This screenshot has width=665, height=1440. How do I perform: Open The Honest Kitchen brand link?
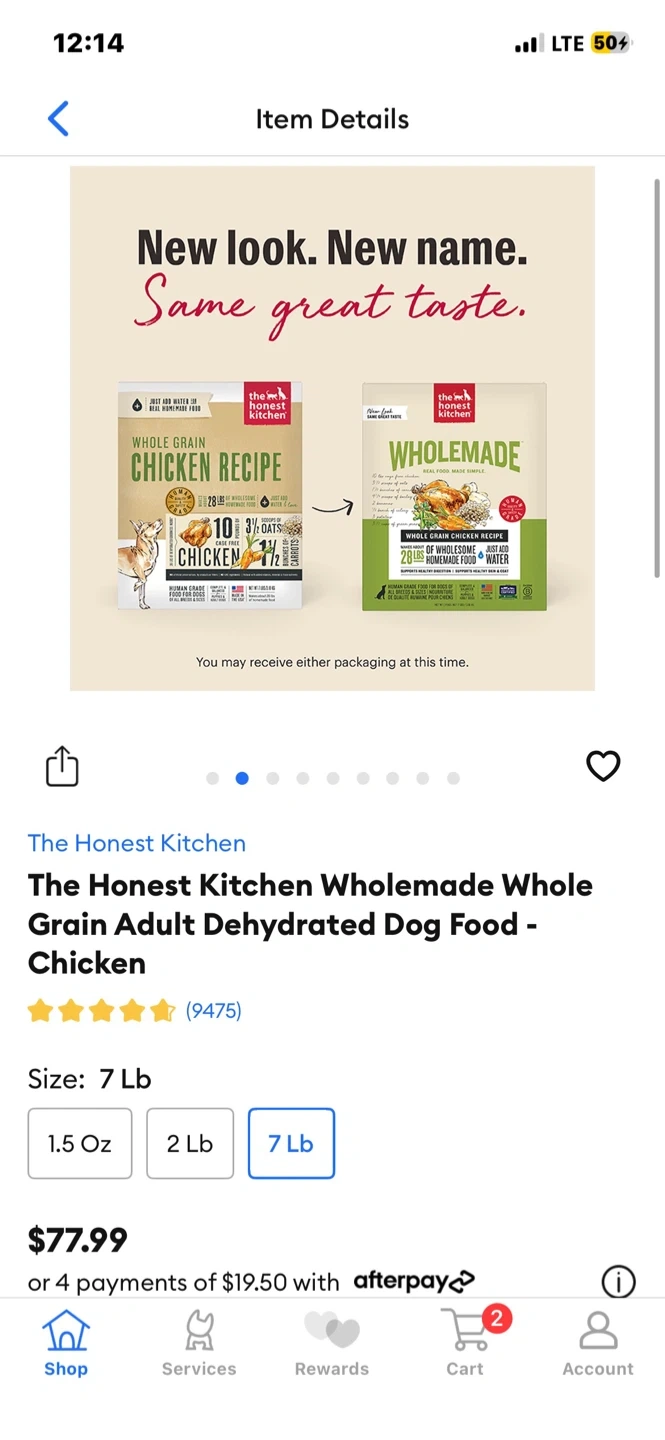click(x=137, y=843)
